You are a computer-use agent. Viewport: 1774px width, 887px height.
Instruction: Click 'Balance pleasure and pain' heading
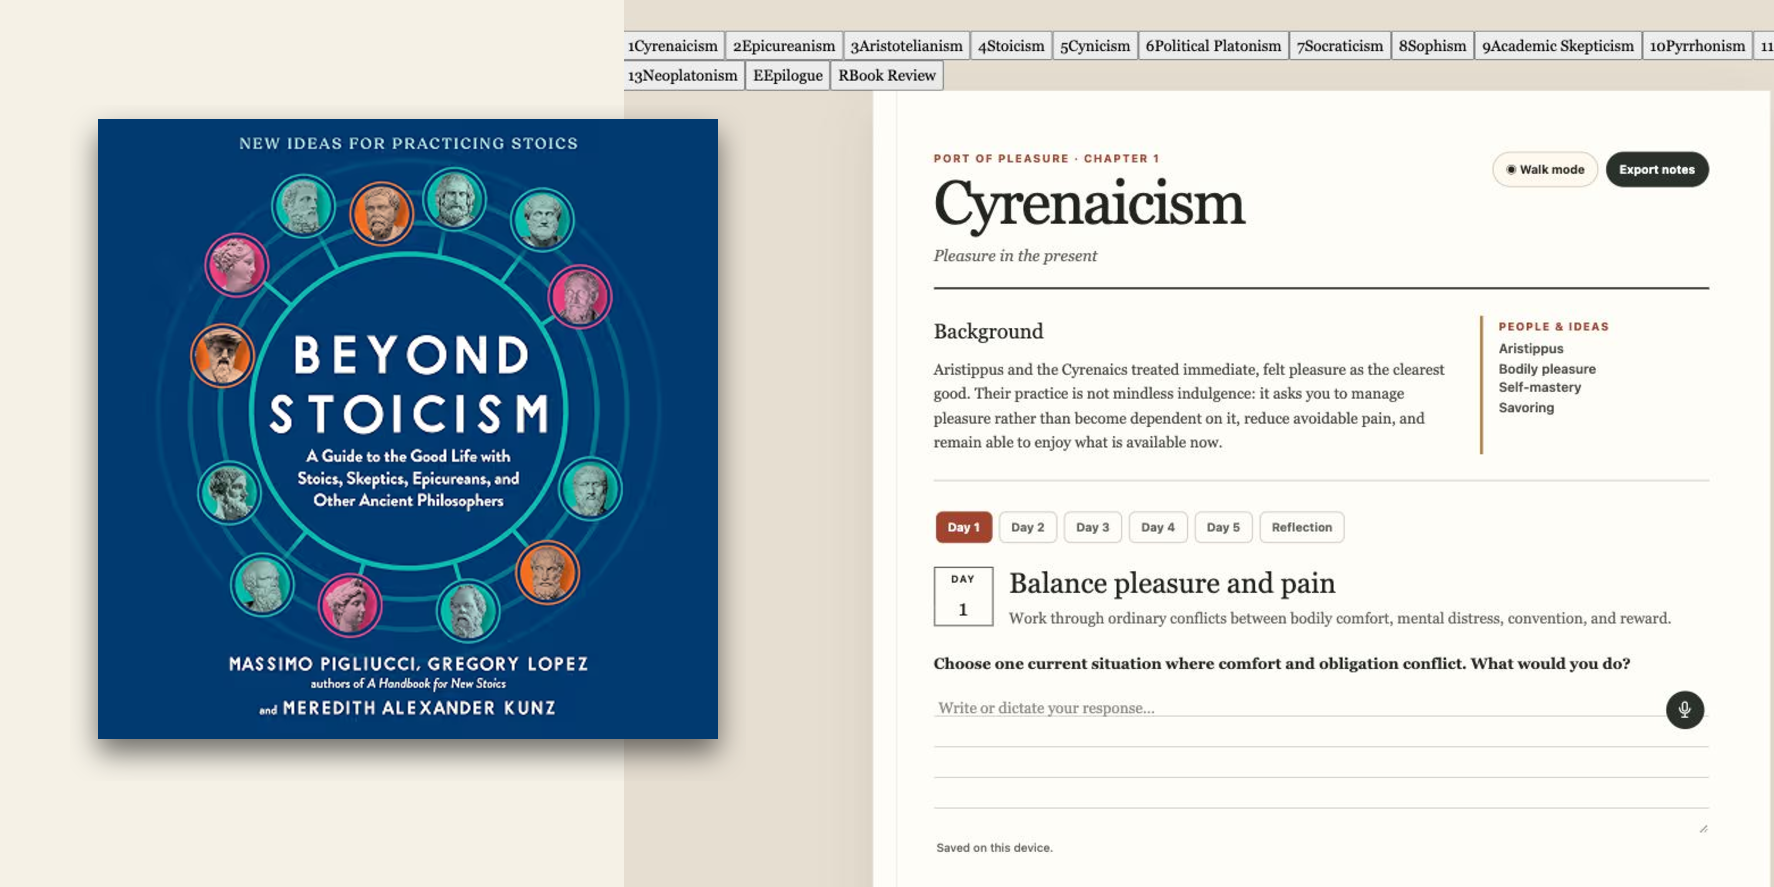[x=1172, y=583]
